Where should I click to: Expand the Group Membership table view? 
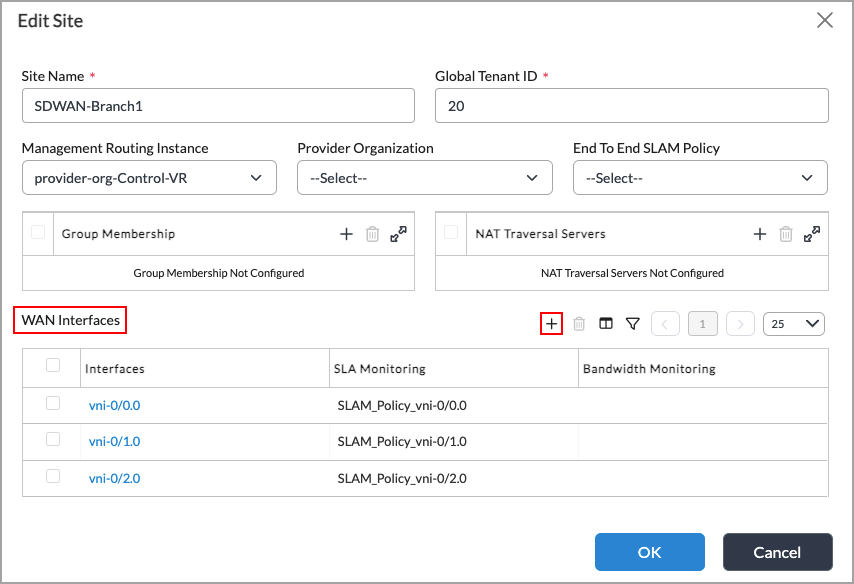[398, 234]
